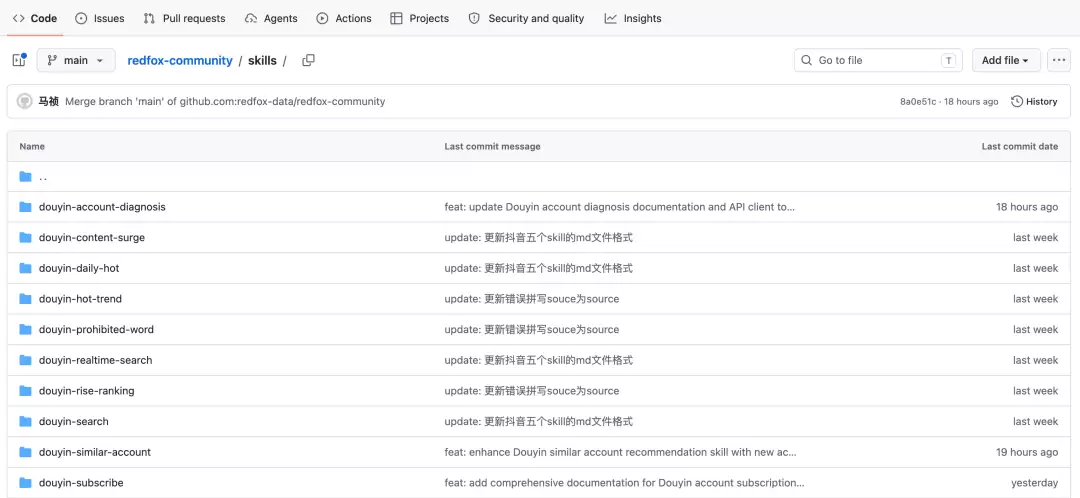Screen dimensions: 1080x498
Task: Open the douyin-prohibited-word folder
Action: click(x=96, y=329)
